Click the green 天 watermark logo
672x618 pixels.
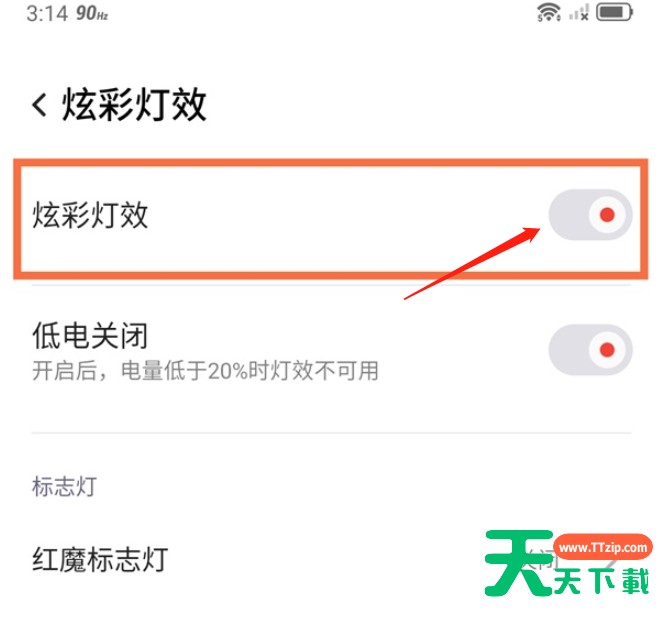(x=518, y=562)
